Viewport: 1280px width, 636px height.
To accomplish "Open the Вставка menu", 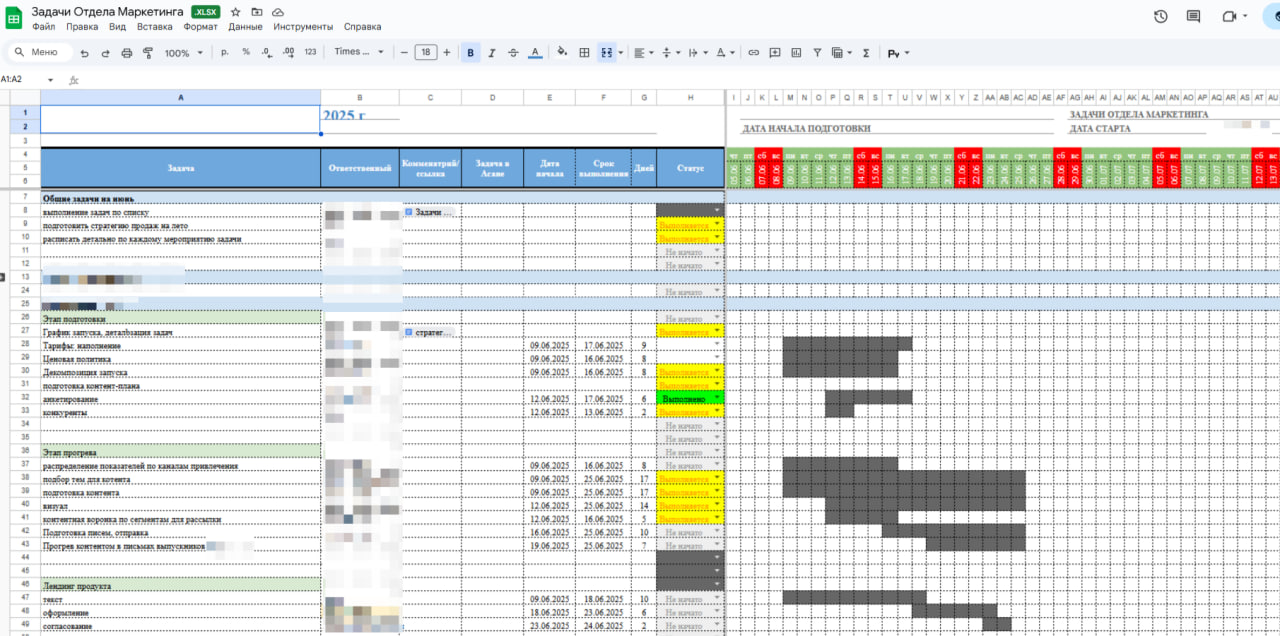I will [x=154, y=27].
